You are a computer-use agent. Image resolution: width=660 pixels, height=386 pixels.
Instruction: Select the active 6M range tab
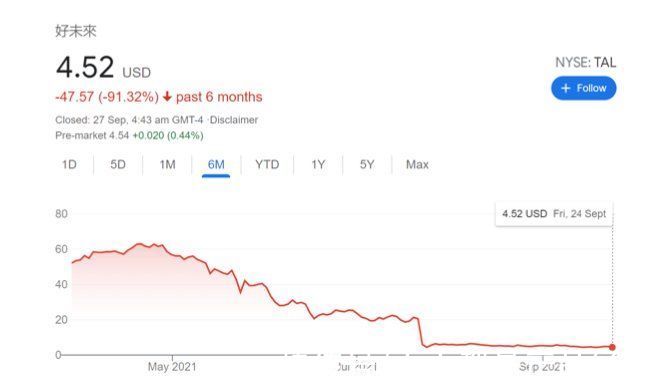click(216, 165)
